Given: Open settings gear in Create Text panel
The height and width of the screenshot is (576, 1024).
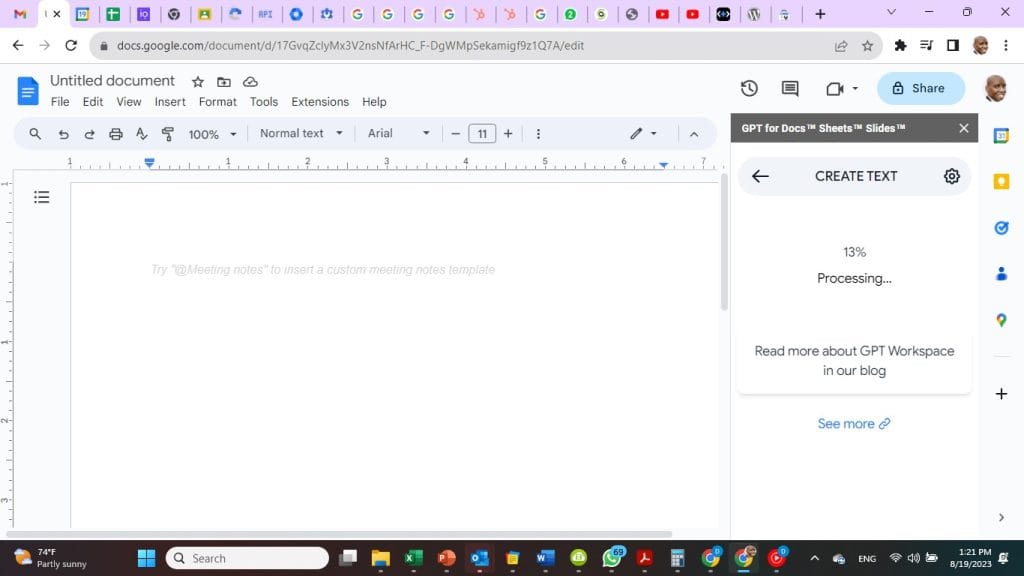Looking at the screenshot, I should 951,176.
